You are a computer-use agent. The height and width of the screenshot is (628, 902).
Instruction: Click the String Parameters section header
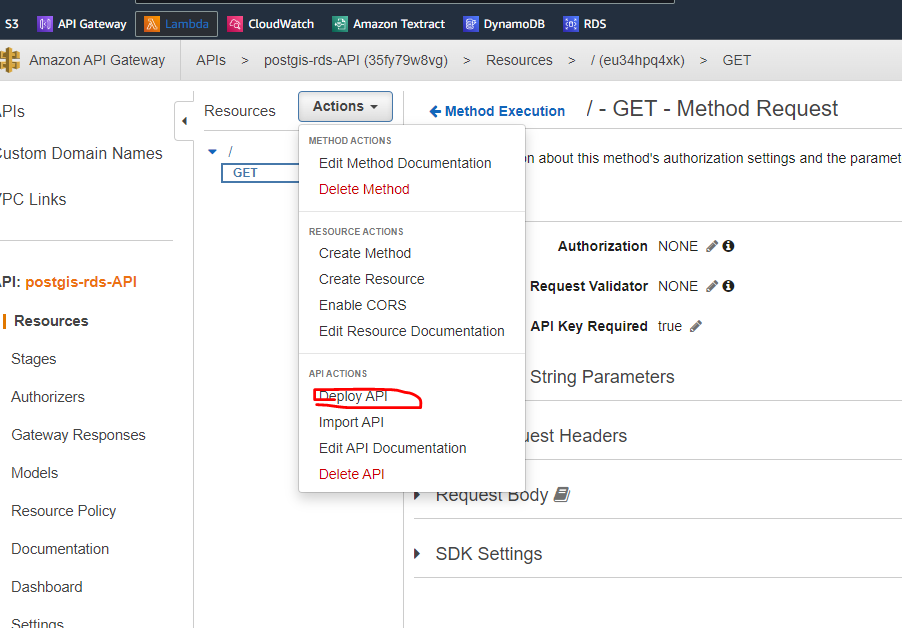(602, 377)
